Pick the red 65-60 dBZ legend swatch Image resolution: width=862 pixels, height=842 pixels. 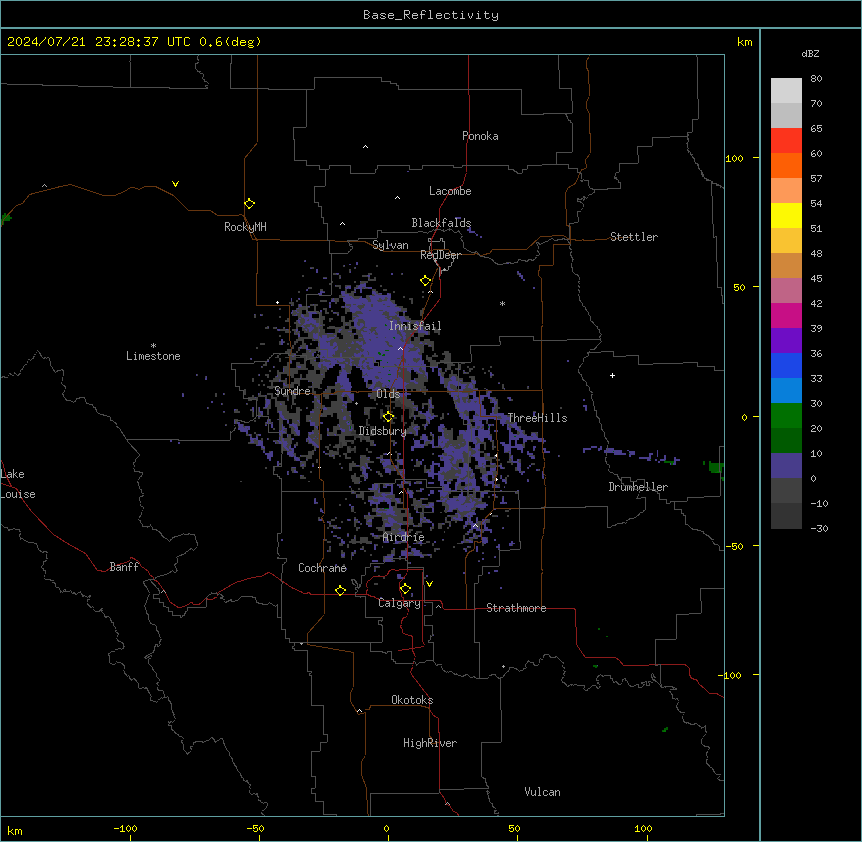point(786,140)
